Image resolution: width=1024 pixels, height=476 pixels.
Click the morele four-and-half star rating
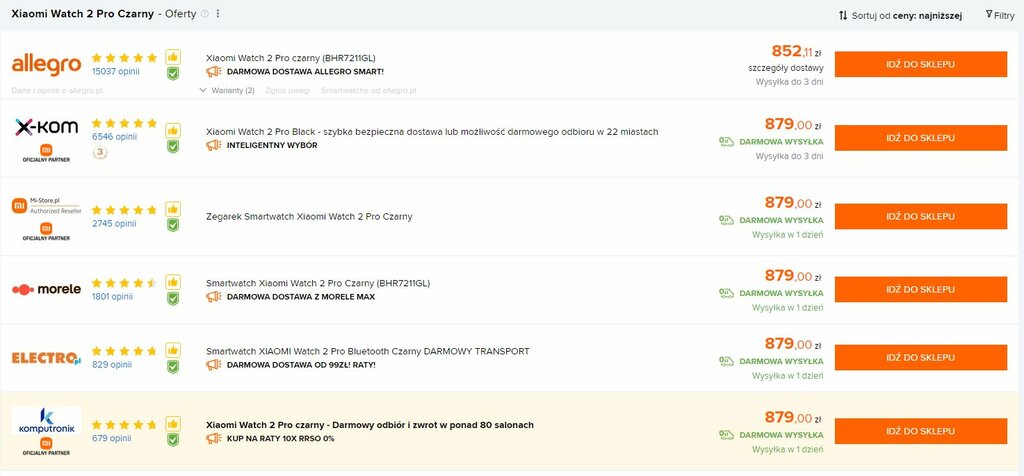tap(124, 283)
